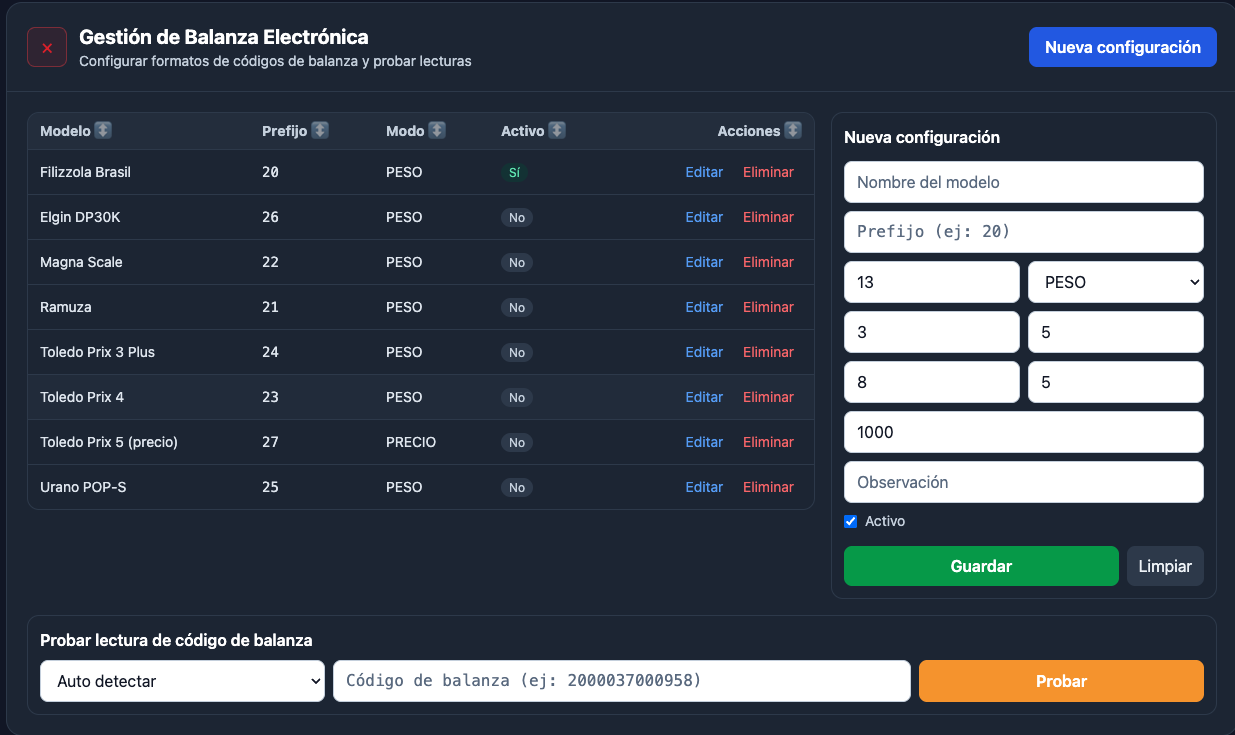The height and width of the screenshot is (735, 1235).
Task: Open the 'Auto detectar' balanza selector
Action: click(x=182, y=681)
